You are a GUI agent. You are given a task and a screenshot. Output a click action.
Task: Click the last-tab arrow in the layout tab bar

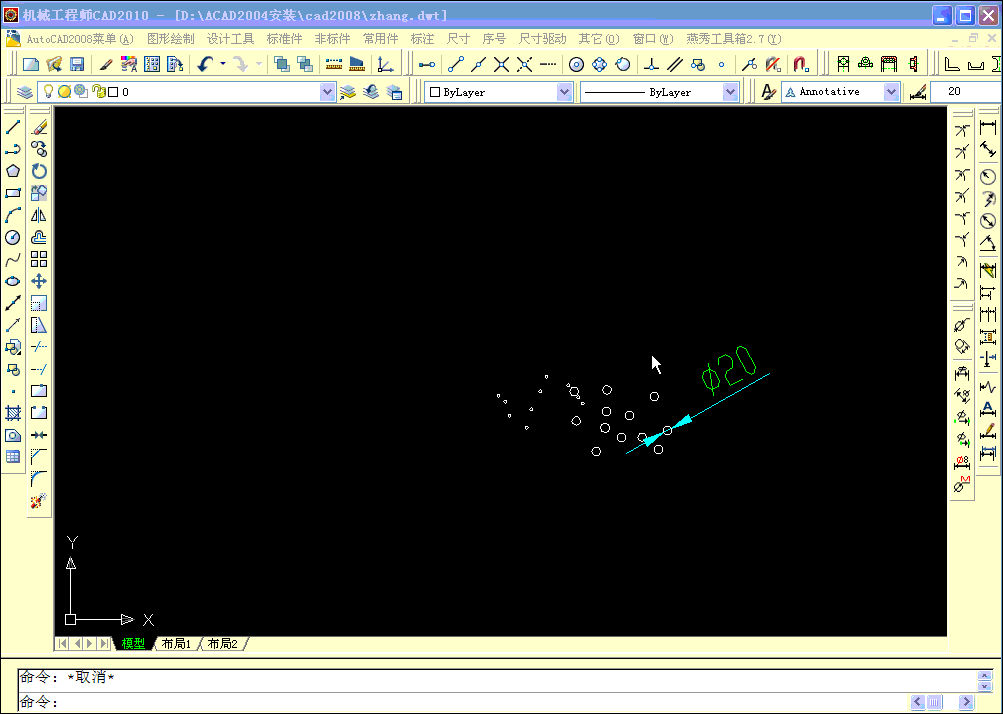click(104, 644)
